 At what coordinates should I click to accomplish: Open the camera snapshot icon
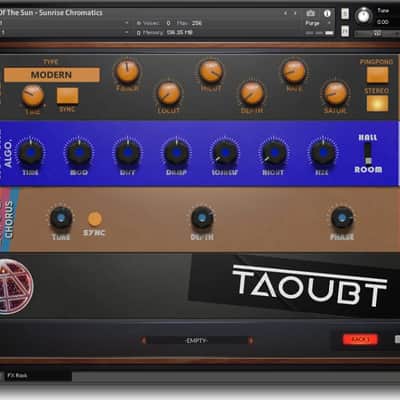pos(310,13)
